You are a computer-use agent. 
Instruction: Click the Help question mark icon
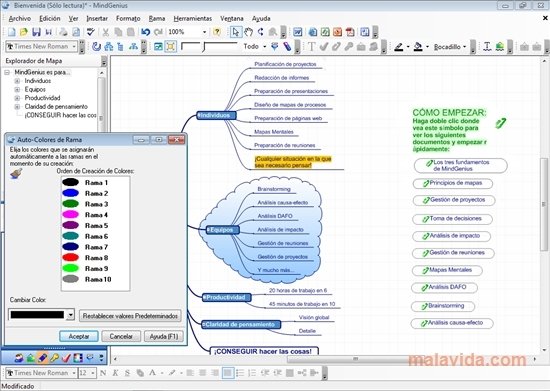[217, 32]
